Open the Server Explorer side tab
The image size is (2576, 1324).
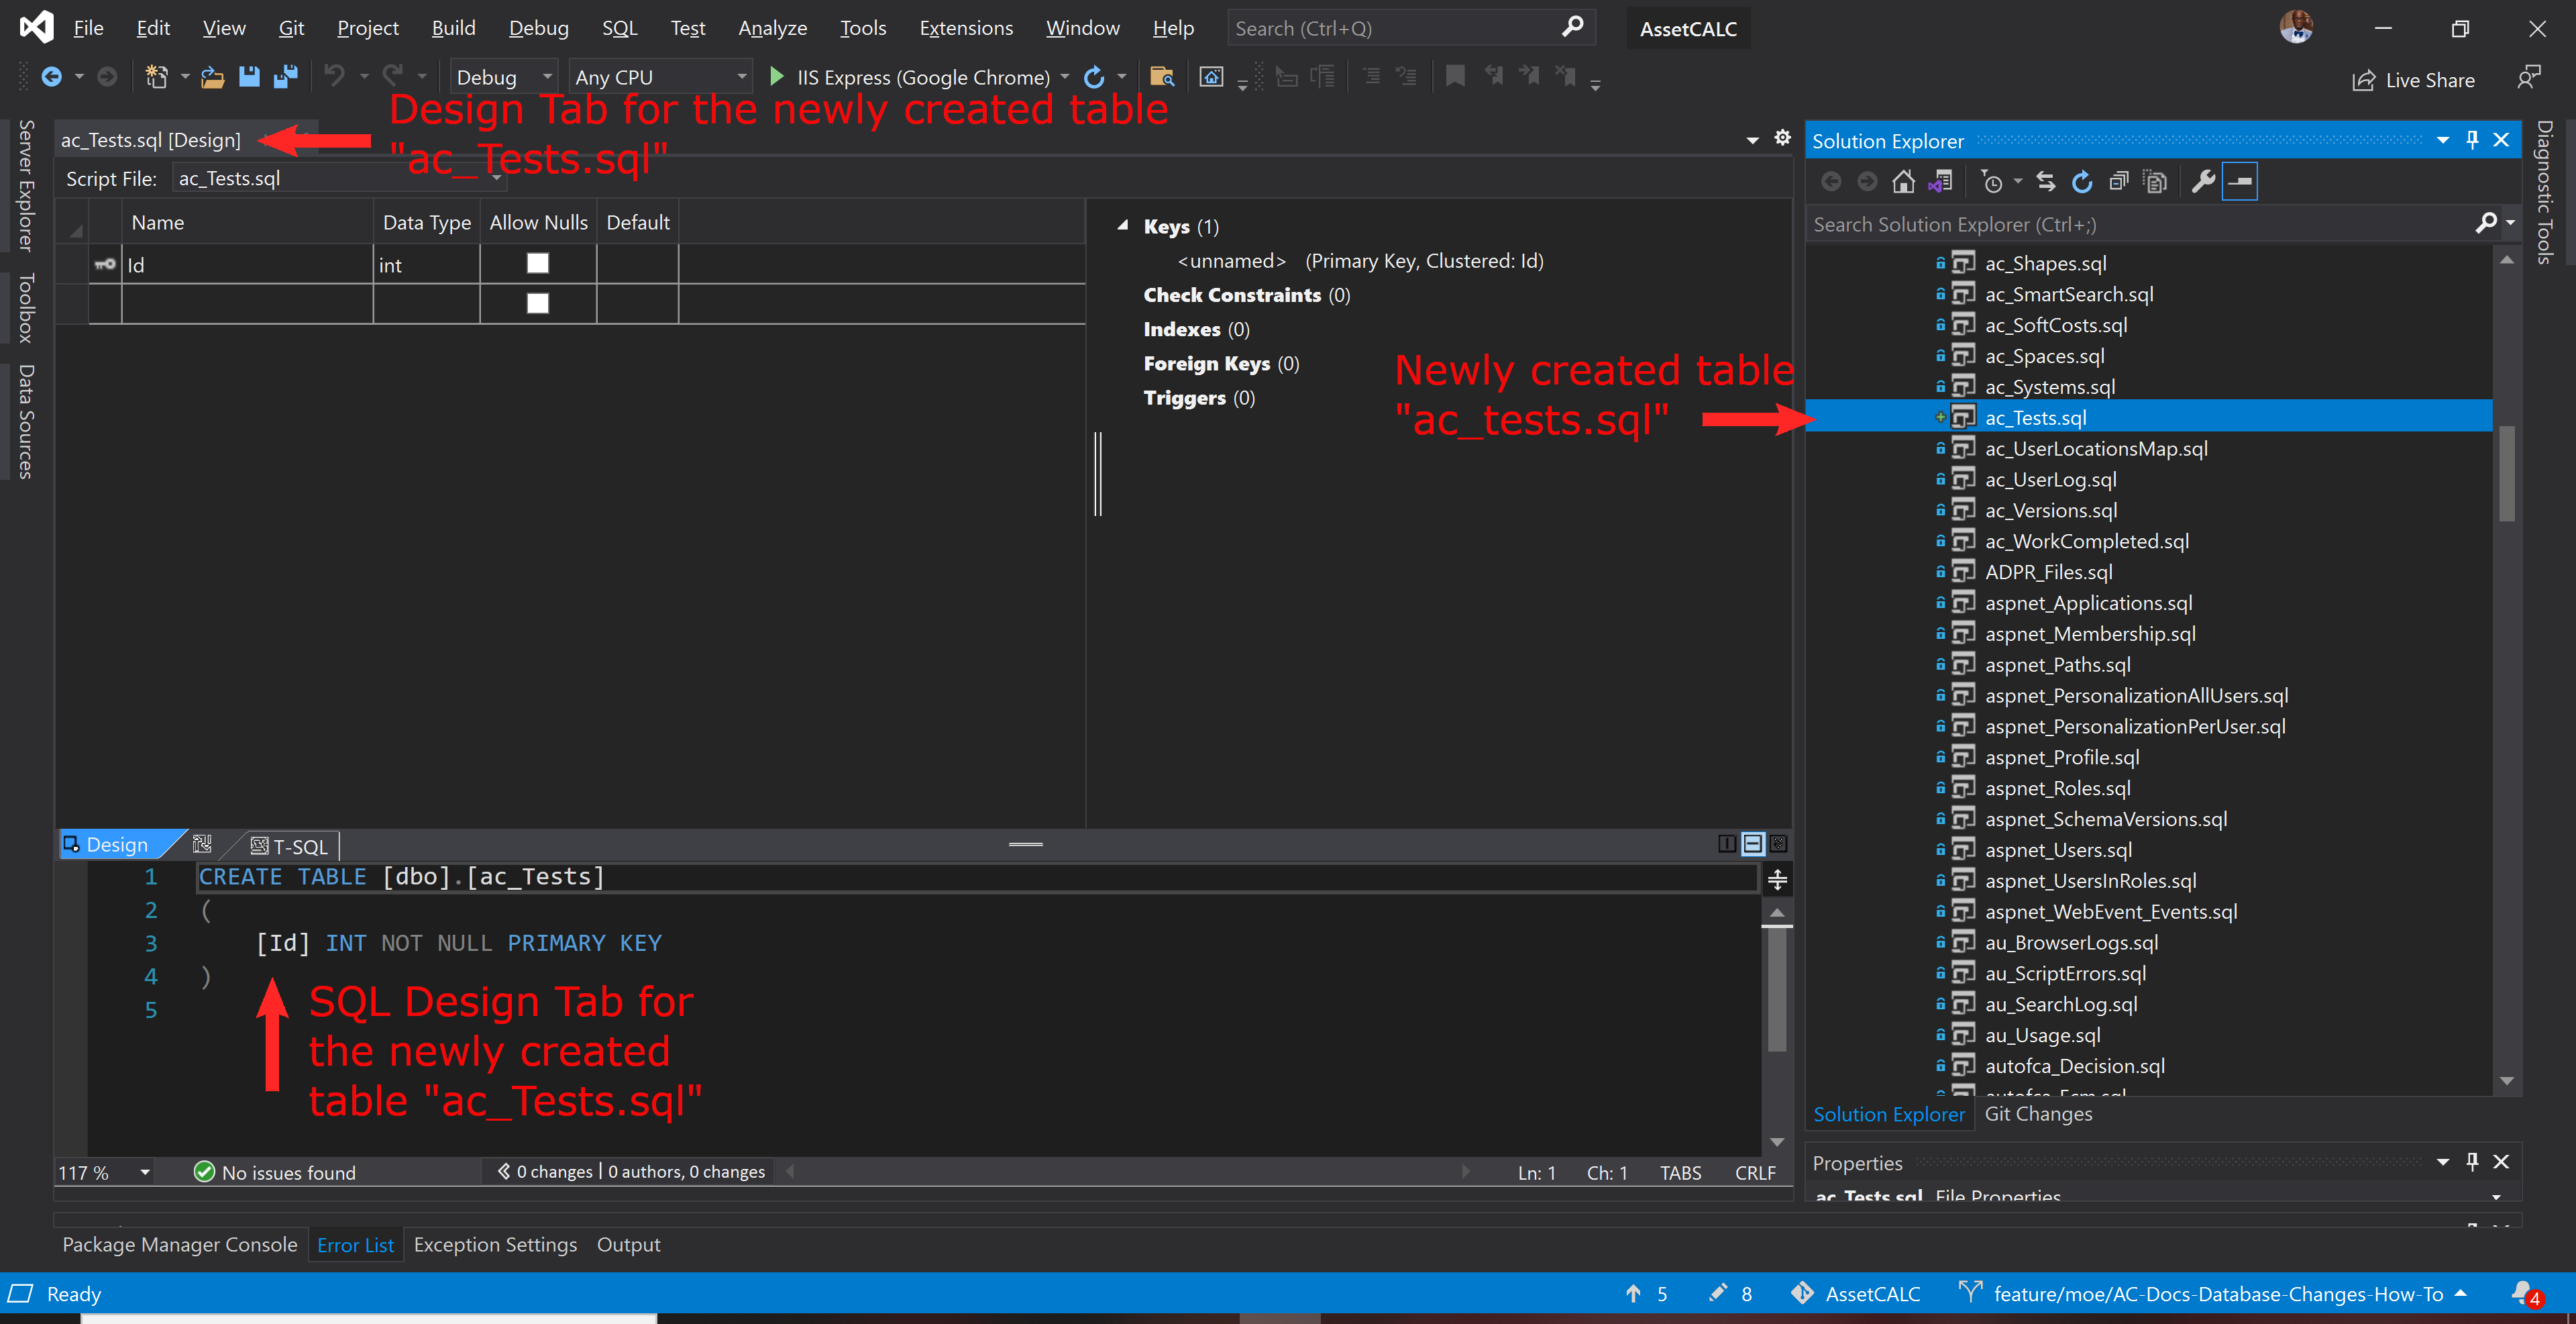click(x=26, y=186)
